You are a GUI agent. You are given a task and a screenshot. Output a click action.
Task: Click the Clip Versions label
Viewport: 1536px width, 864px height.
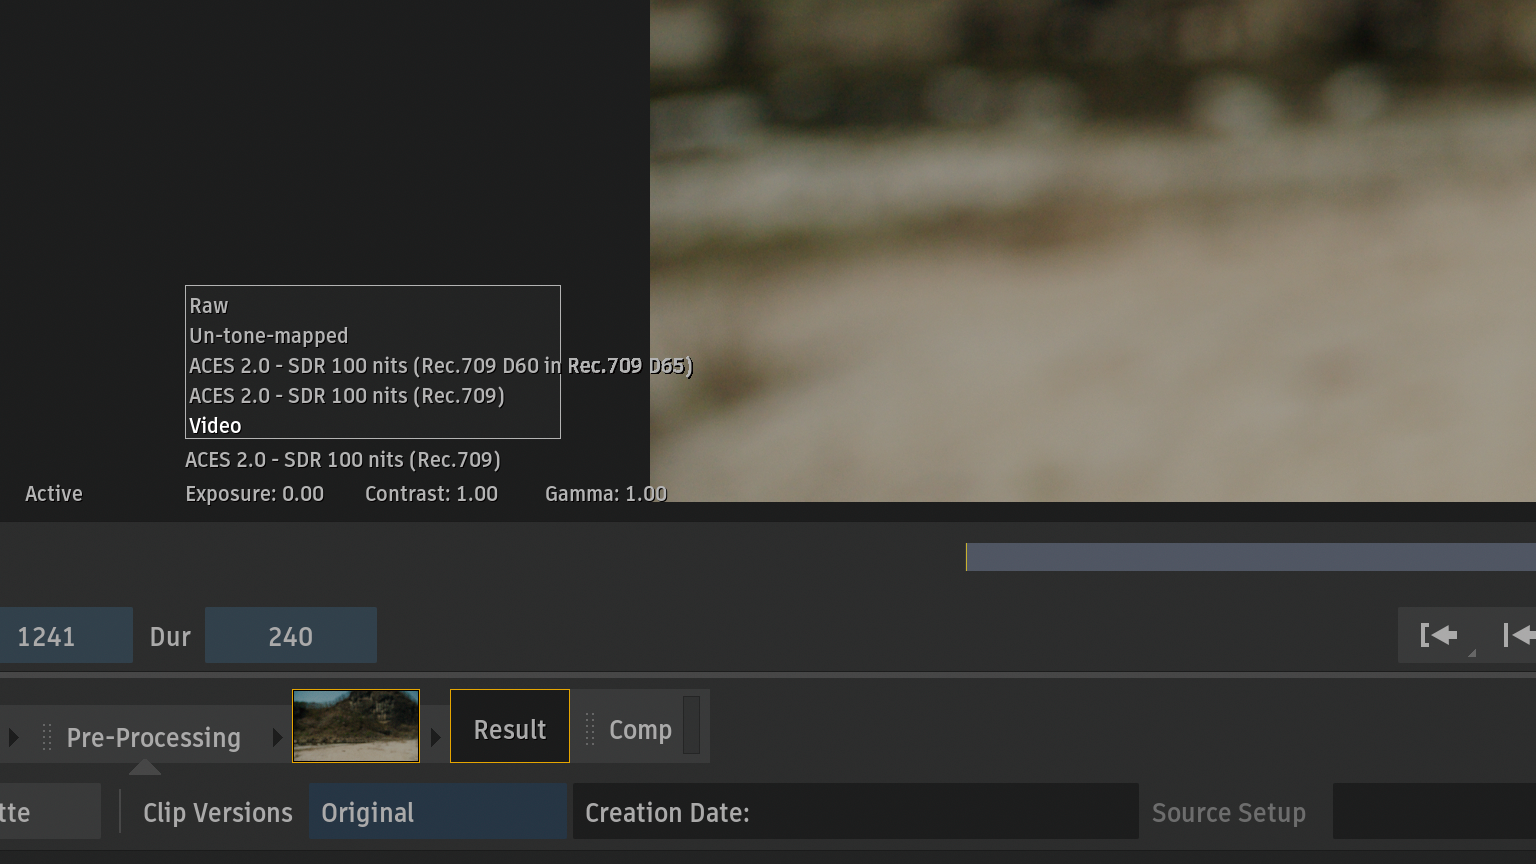click(x=218, y=812)
